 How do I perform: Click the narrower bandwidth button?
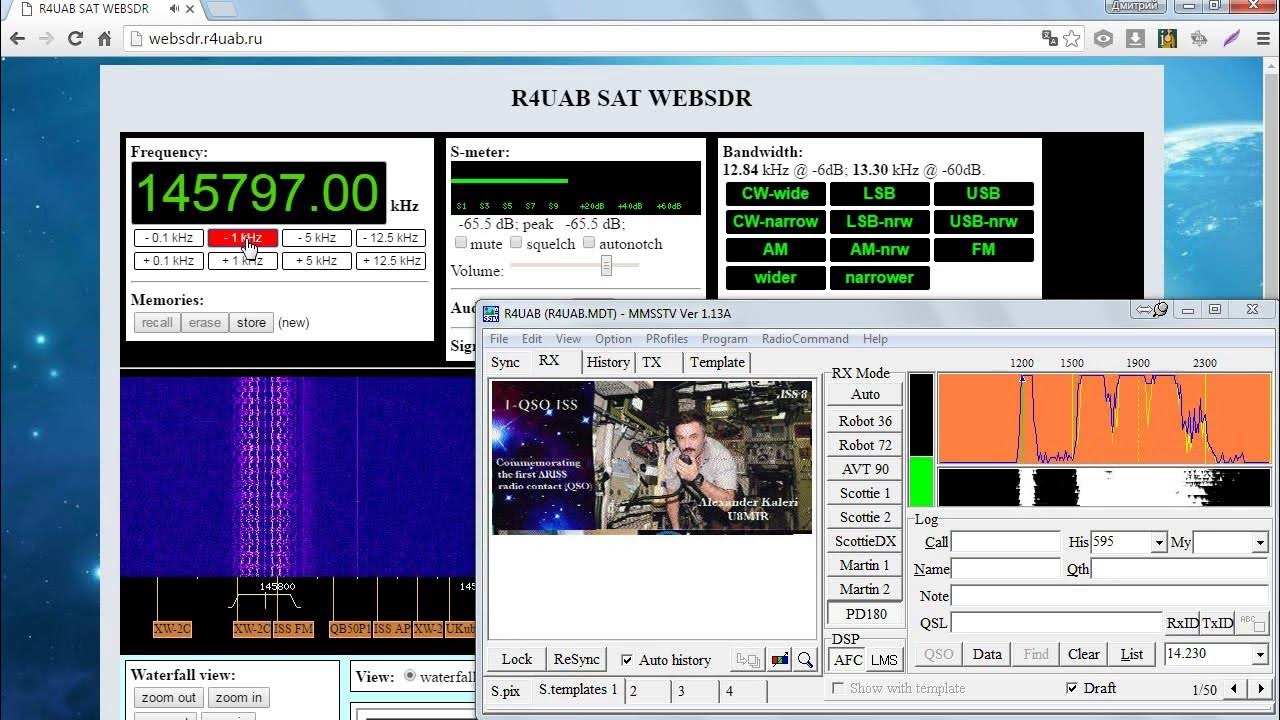pos(879,277)
